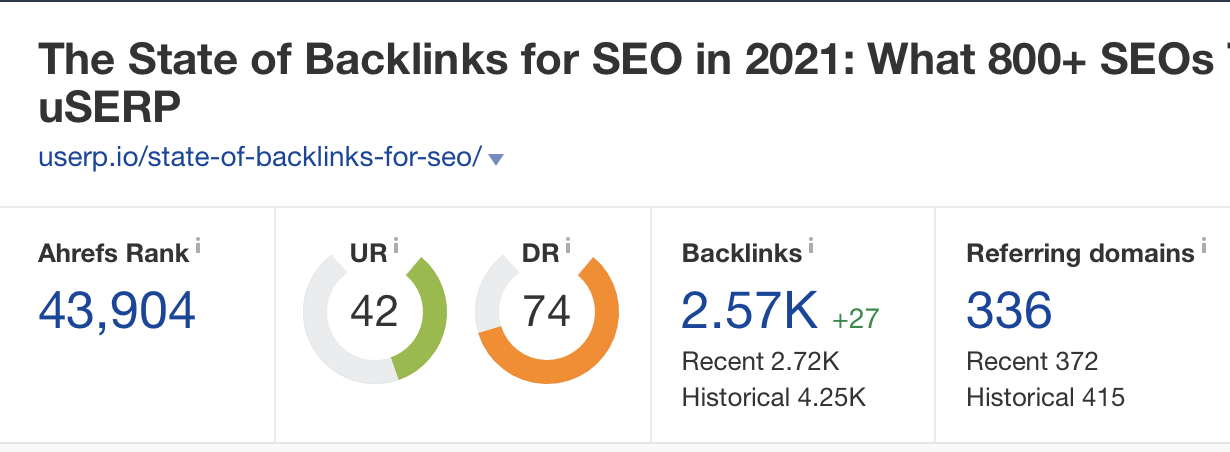Open the 336 referring domains count
The height and width of the screenshot is (452, 1230).
tap(1009, 310)
